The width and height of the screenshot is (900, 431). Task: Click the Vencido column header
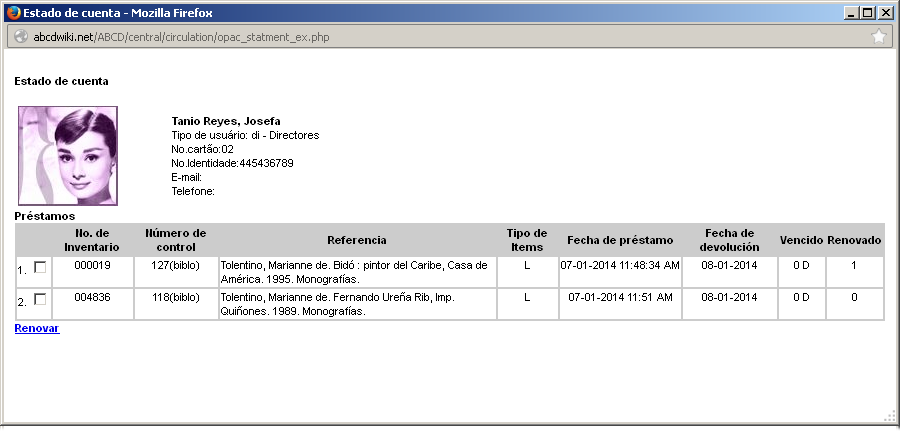[801, 240]
